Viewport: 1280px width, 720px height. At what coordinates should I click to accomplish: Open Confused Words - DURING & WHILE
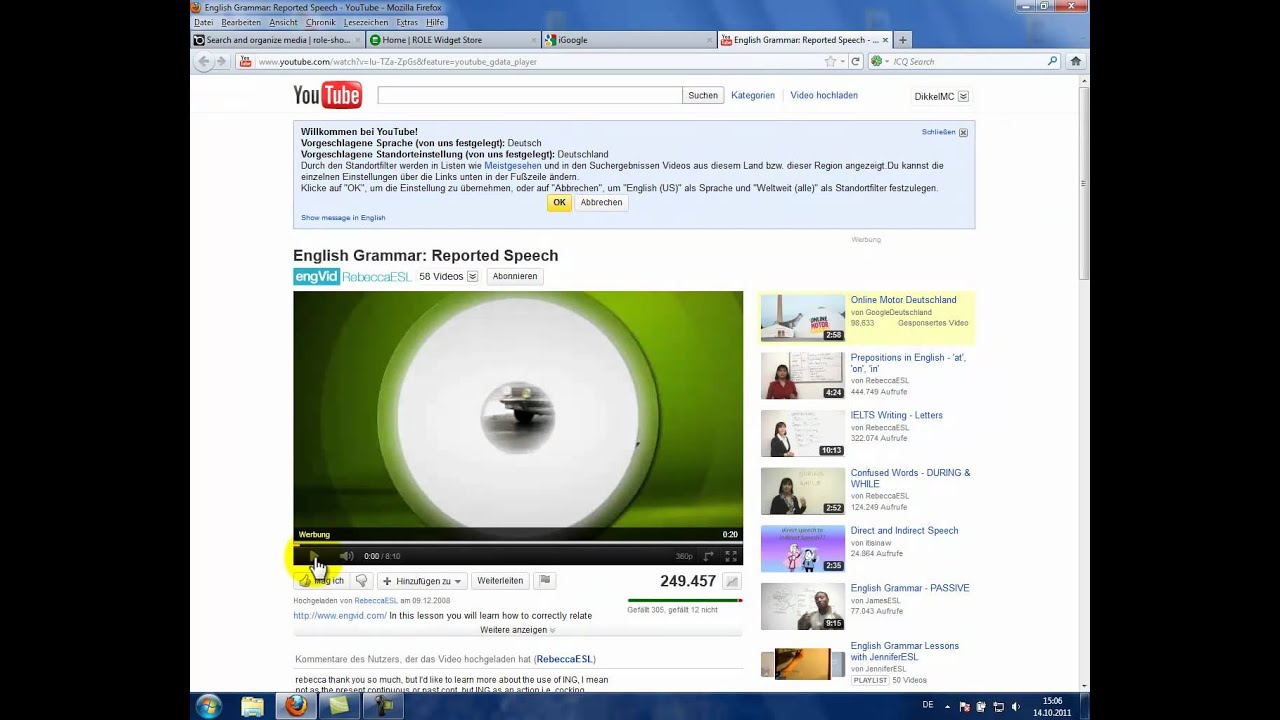coord(910,478)
